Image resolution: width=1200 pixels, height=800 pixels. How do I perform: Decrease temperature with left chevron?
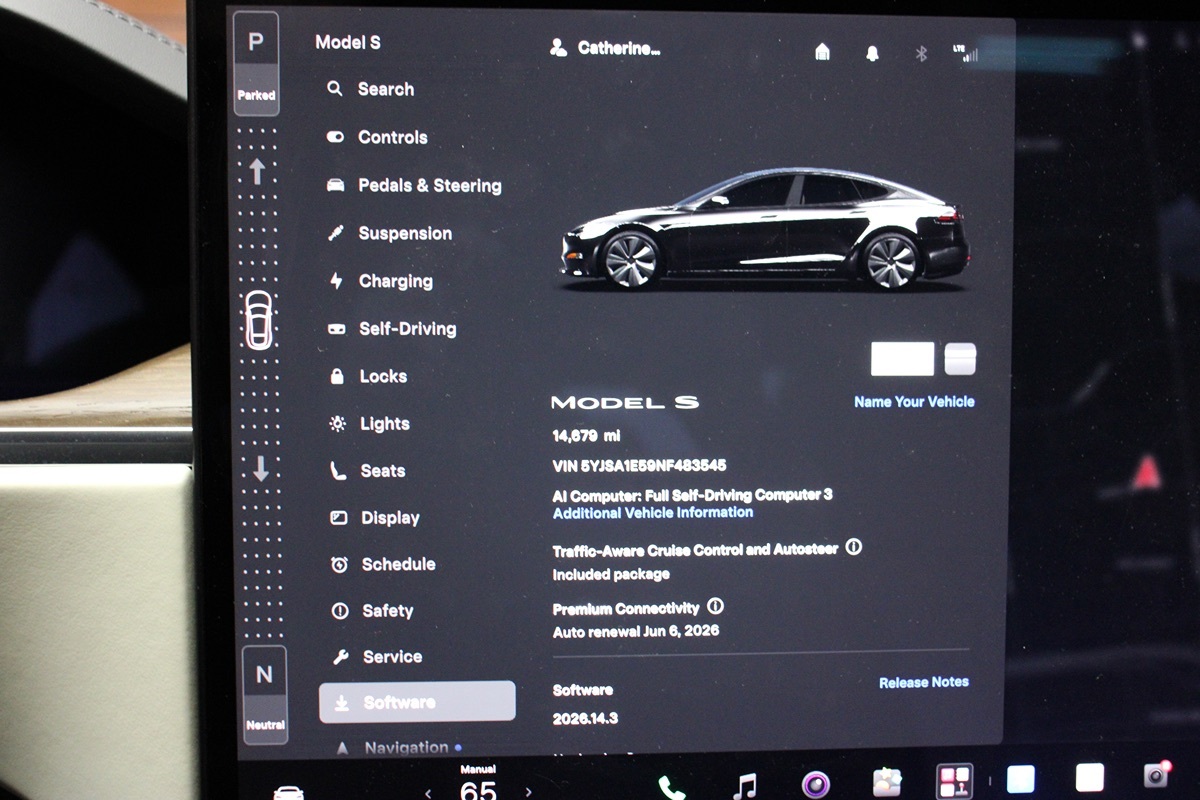pos(428,793)
